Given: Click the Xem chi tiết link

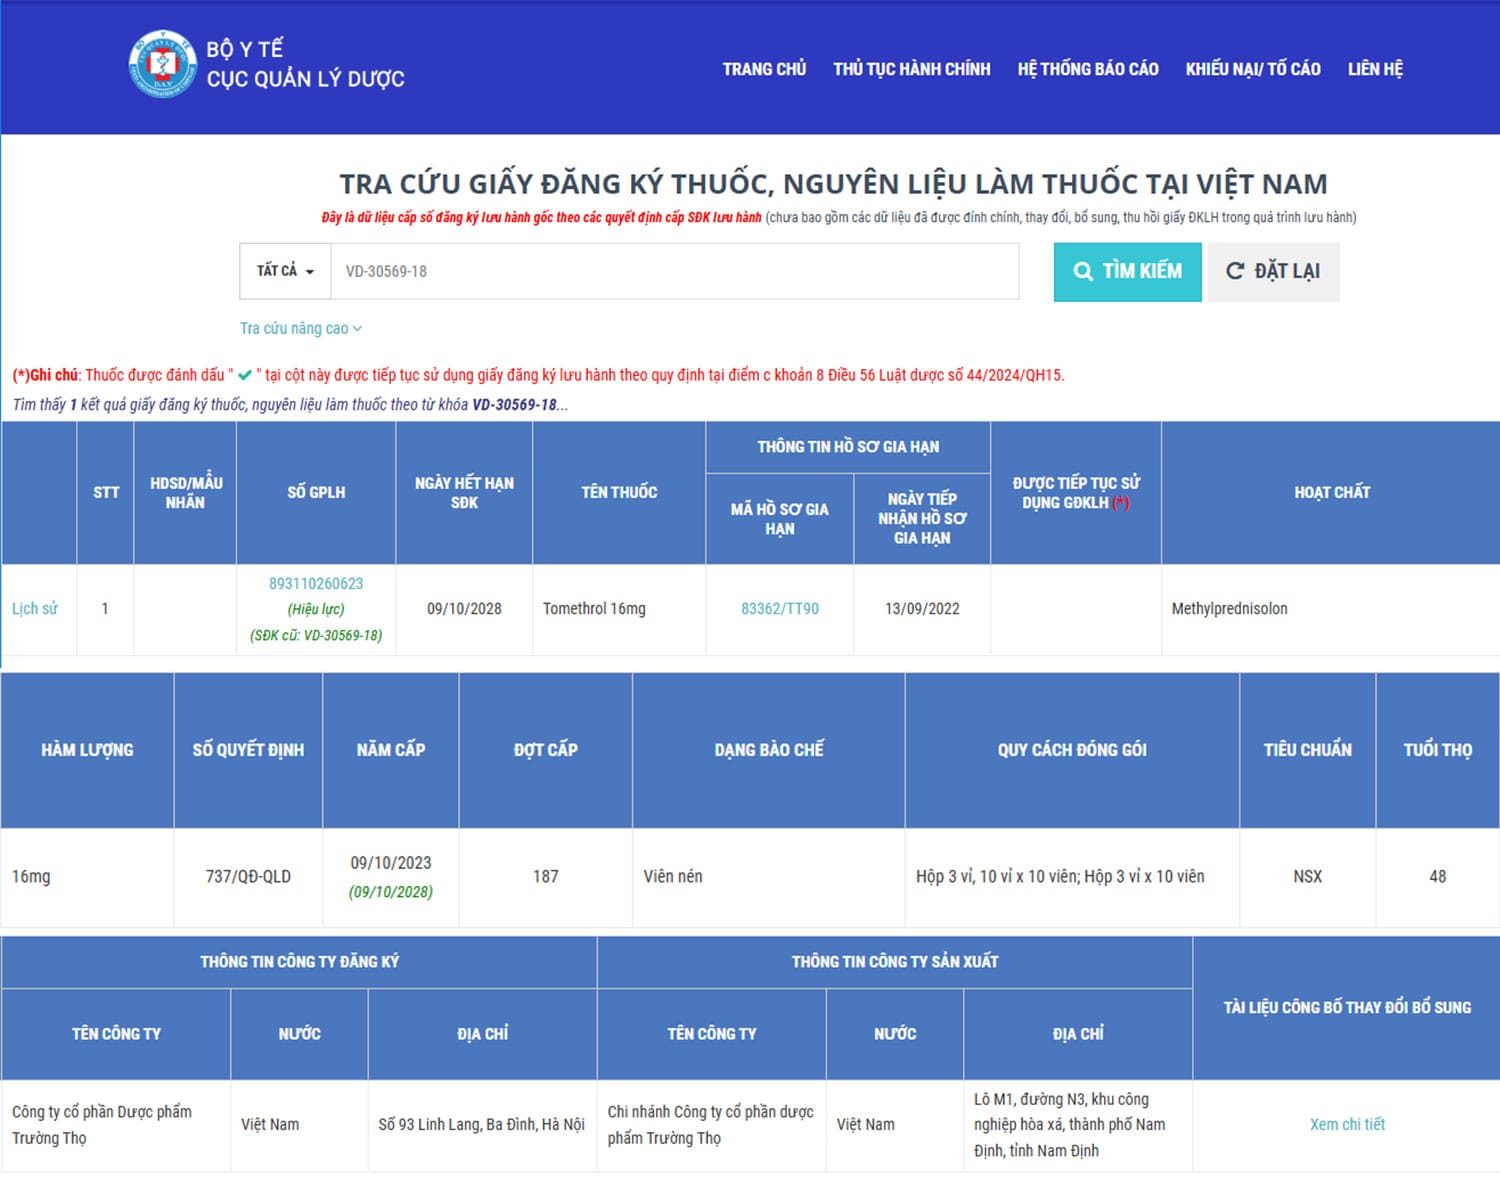Looking at the screenshot, I should click(x=1347, y=1124).
